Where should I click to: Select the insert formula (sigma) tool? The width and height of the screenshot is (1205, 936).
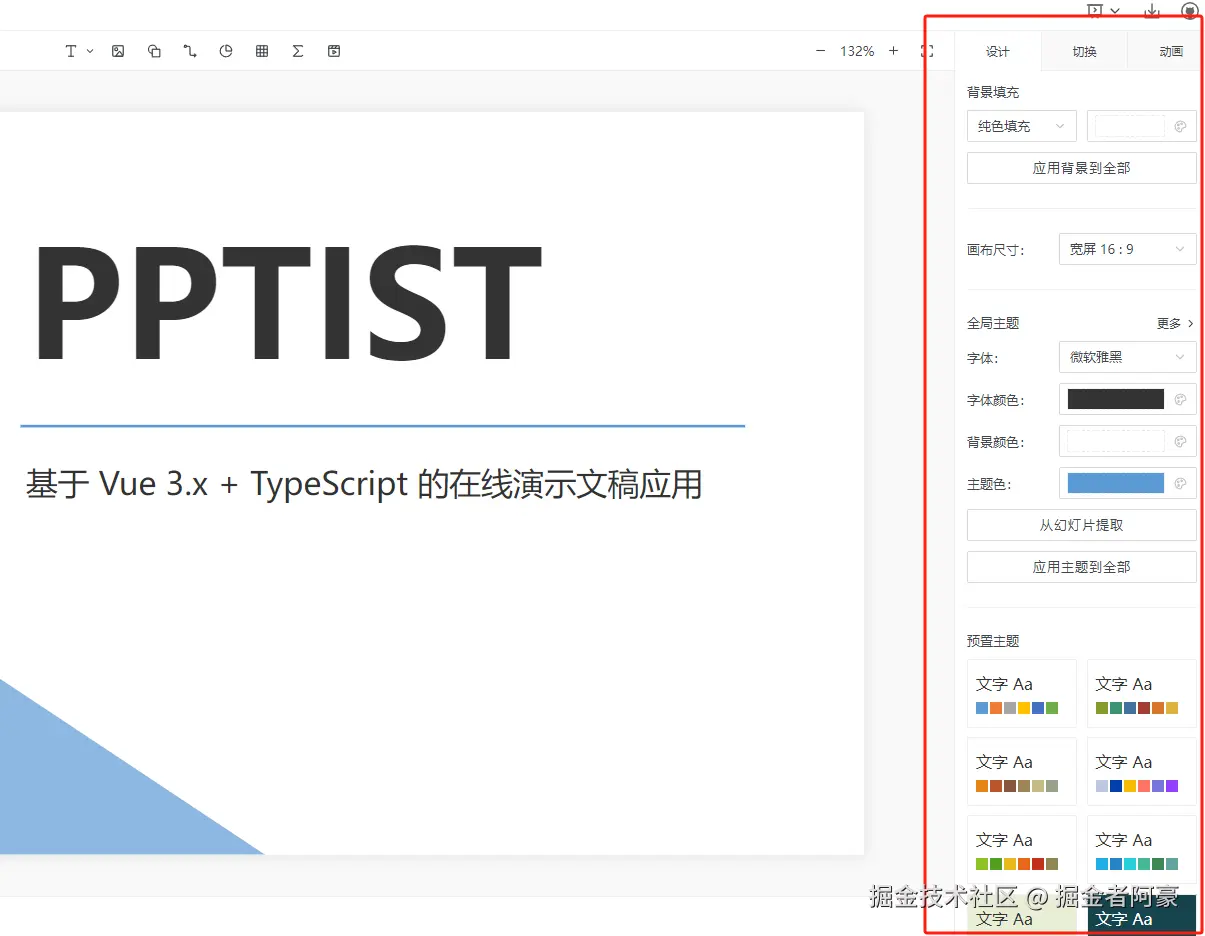(298, 51)
